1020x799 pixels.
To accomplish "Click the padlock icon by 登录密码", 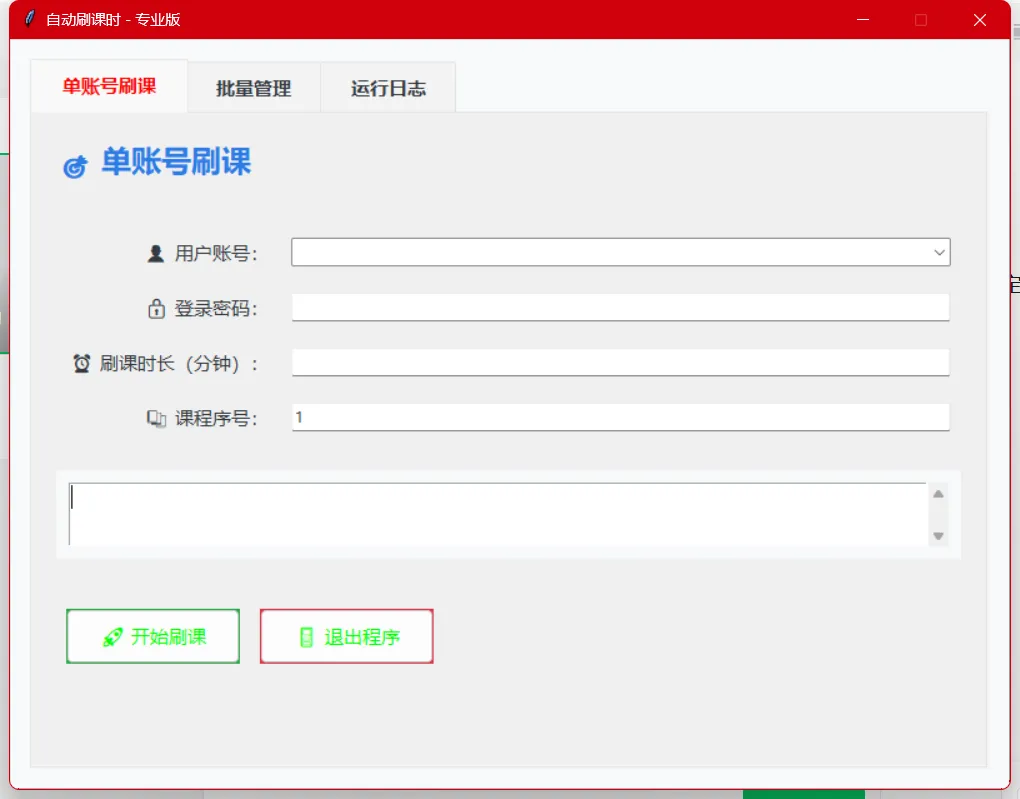I will (x=156, y=308).
